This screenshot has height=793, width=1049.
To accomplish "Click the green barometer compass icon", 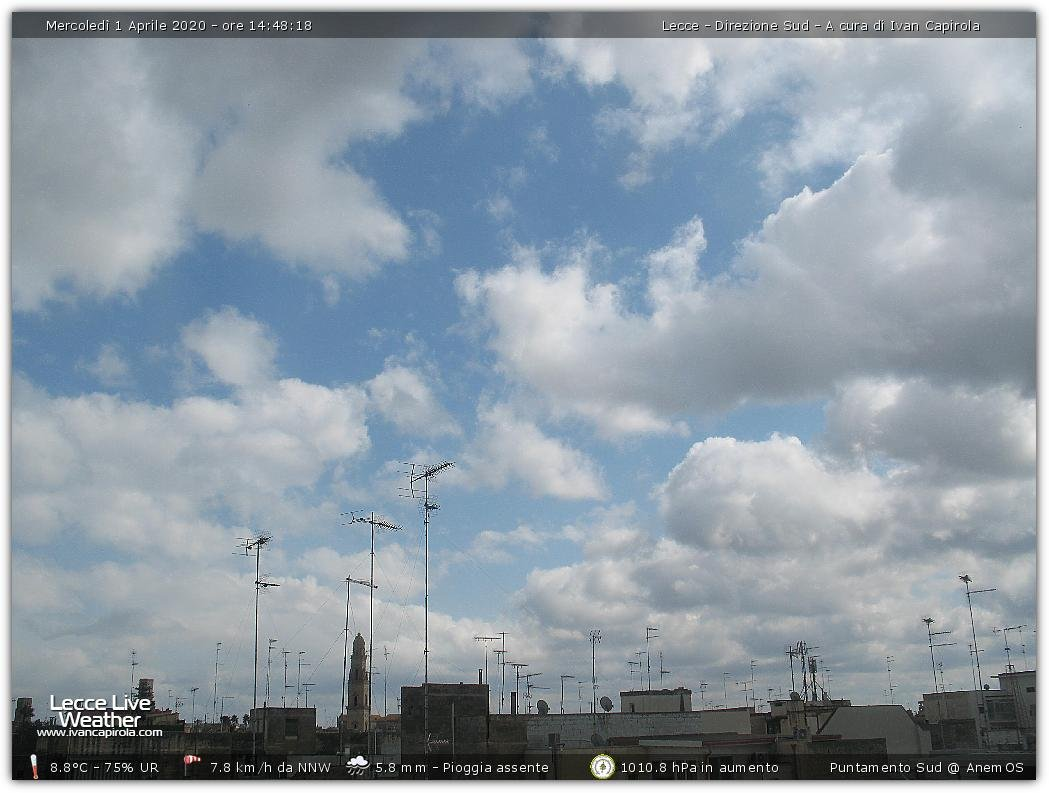I will (602, 767).
